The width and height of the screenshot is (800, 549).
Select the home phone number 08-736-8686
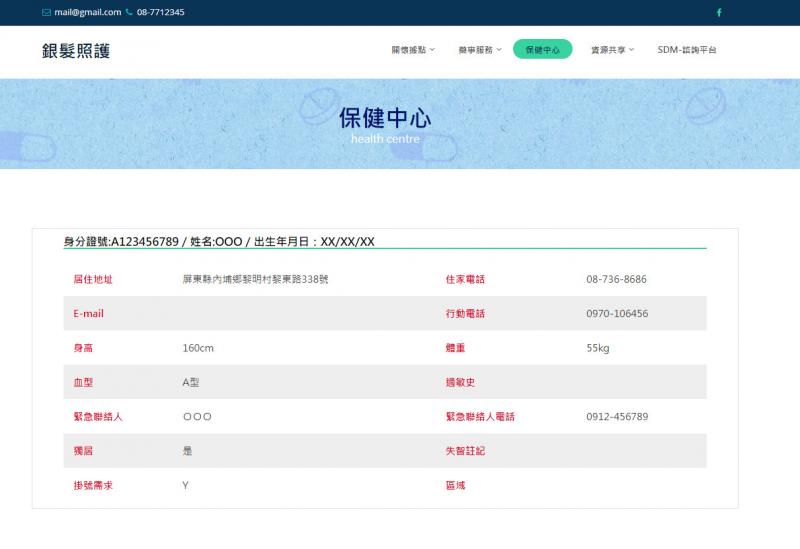click(616, 279)
